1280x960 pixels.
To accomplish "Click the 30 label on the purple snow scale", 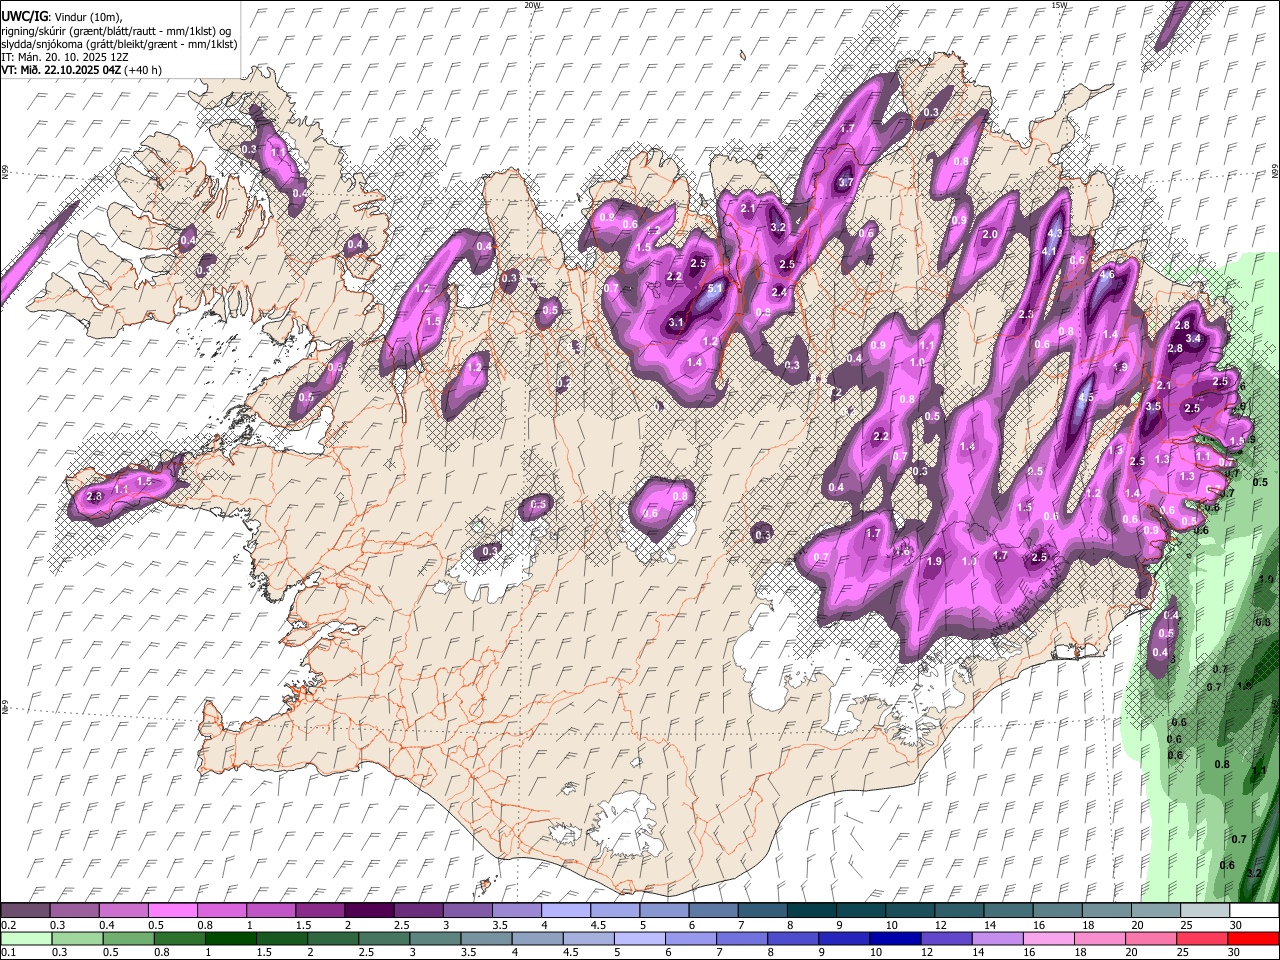I will point(1235,925).
